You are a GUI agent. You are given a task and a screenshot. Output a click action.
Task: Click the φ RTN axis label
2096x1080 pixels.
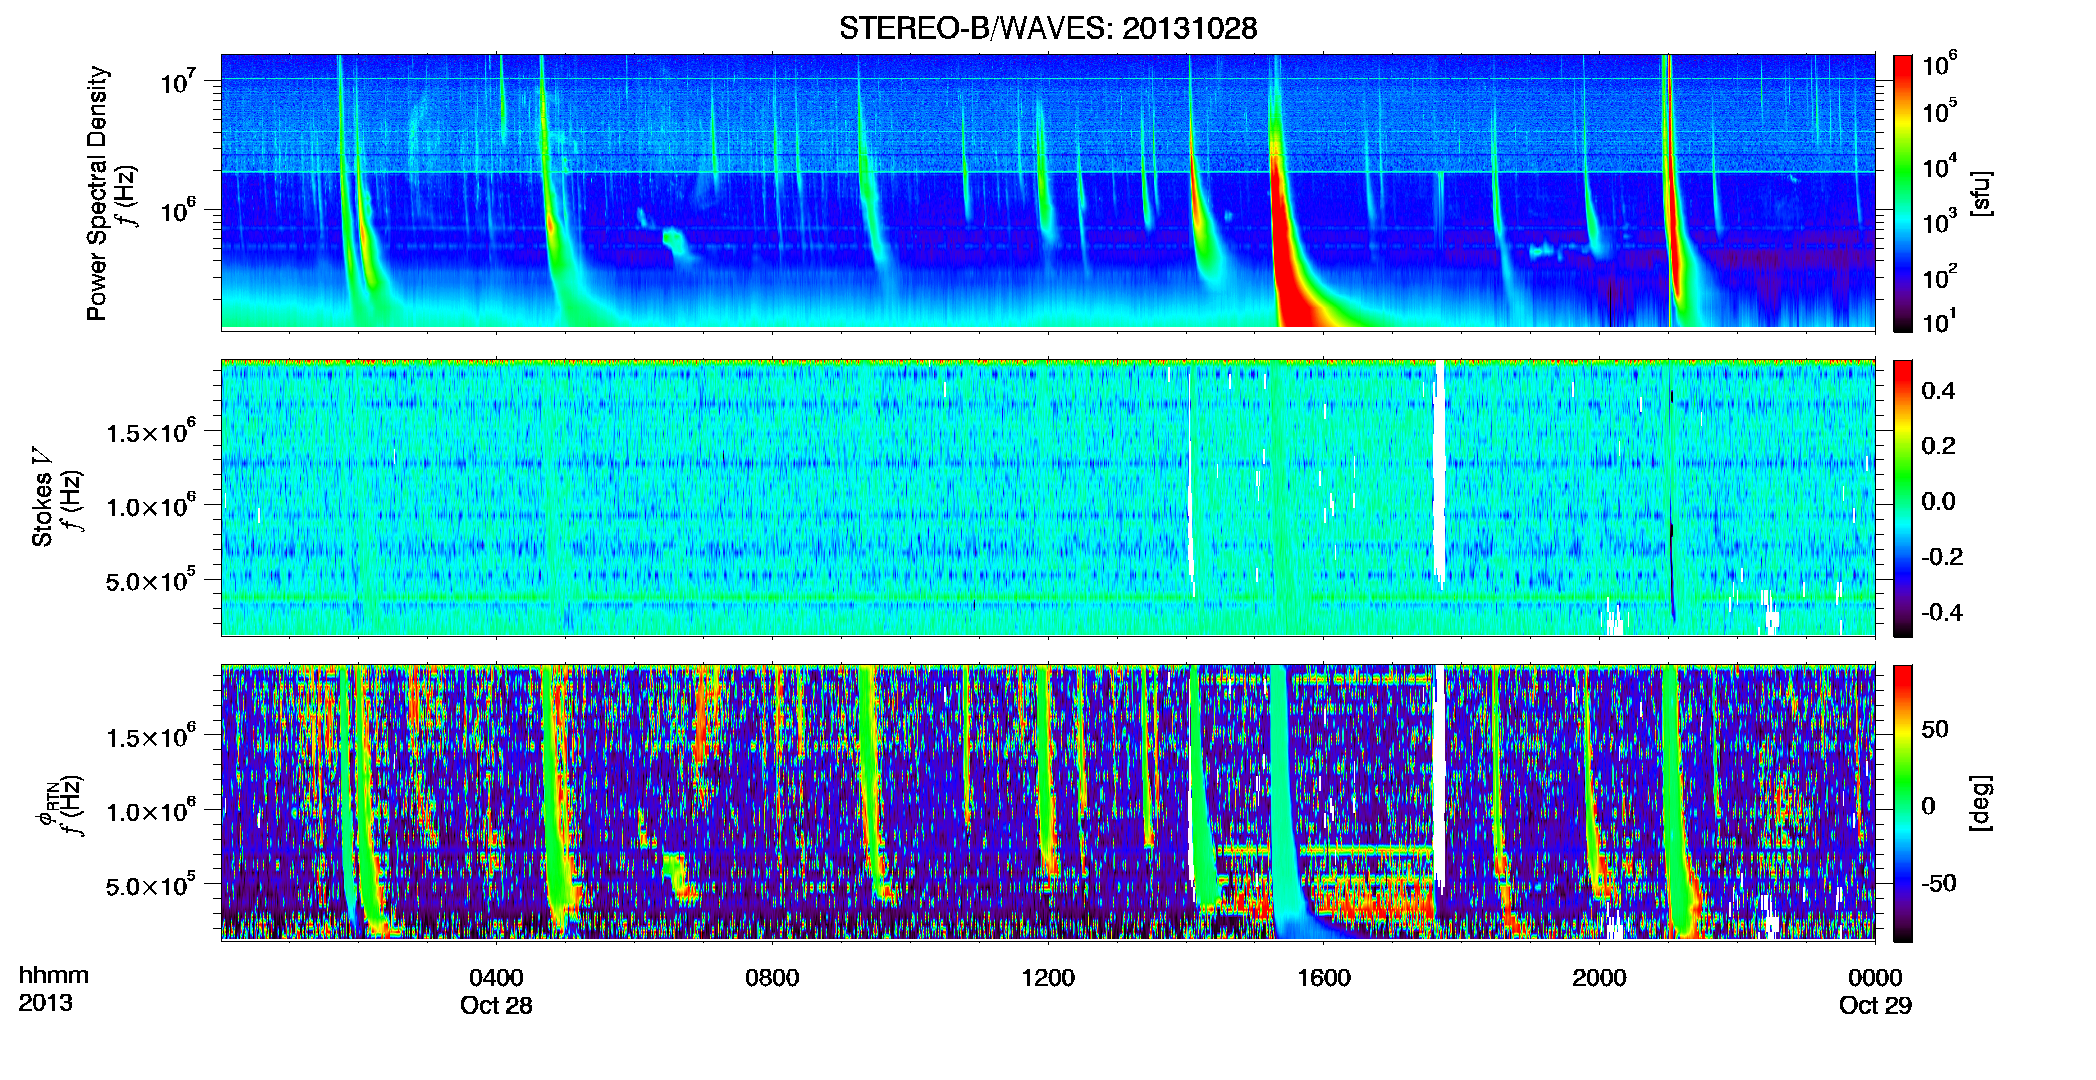pos(46,804)
